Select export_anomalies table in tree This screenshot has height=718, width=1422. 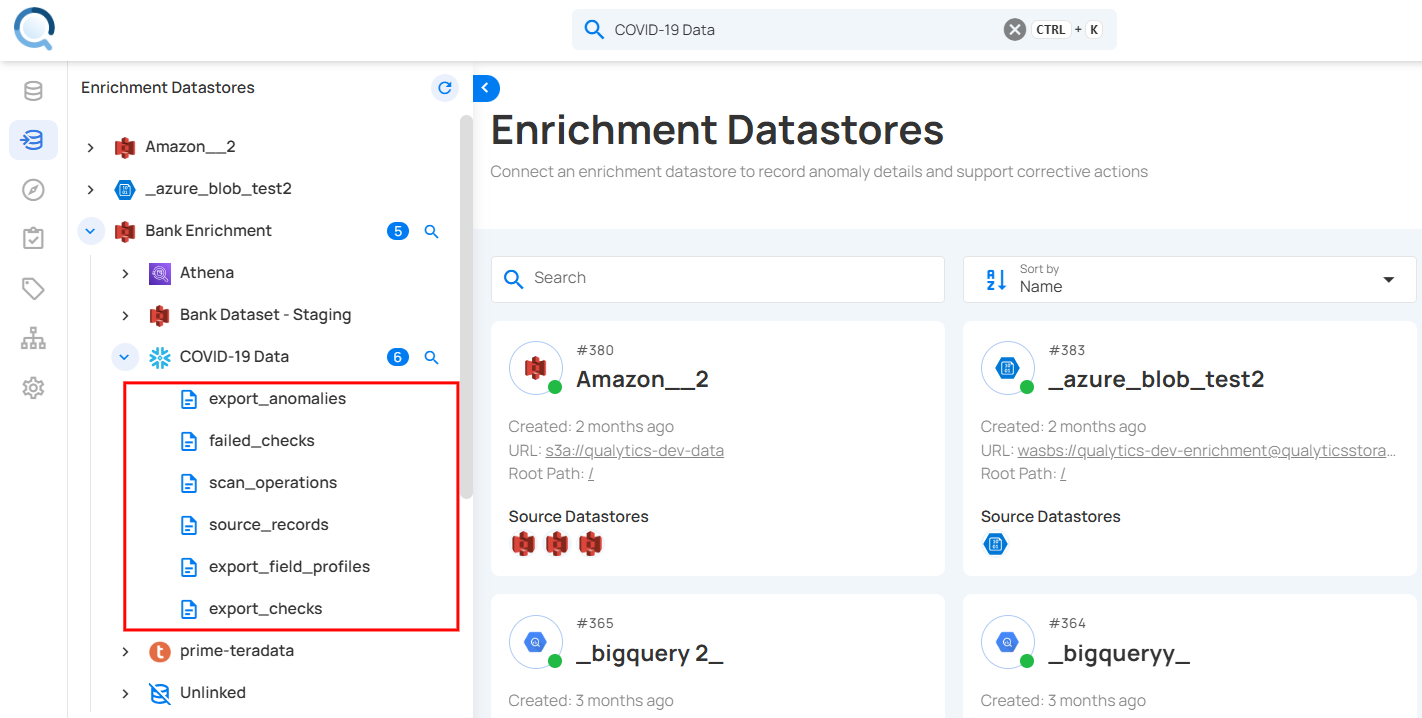coord(277,399)
